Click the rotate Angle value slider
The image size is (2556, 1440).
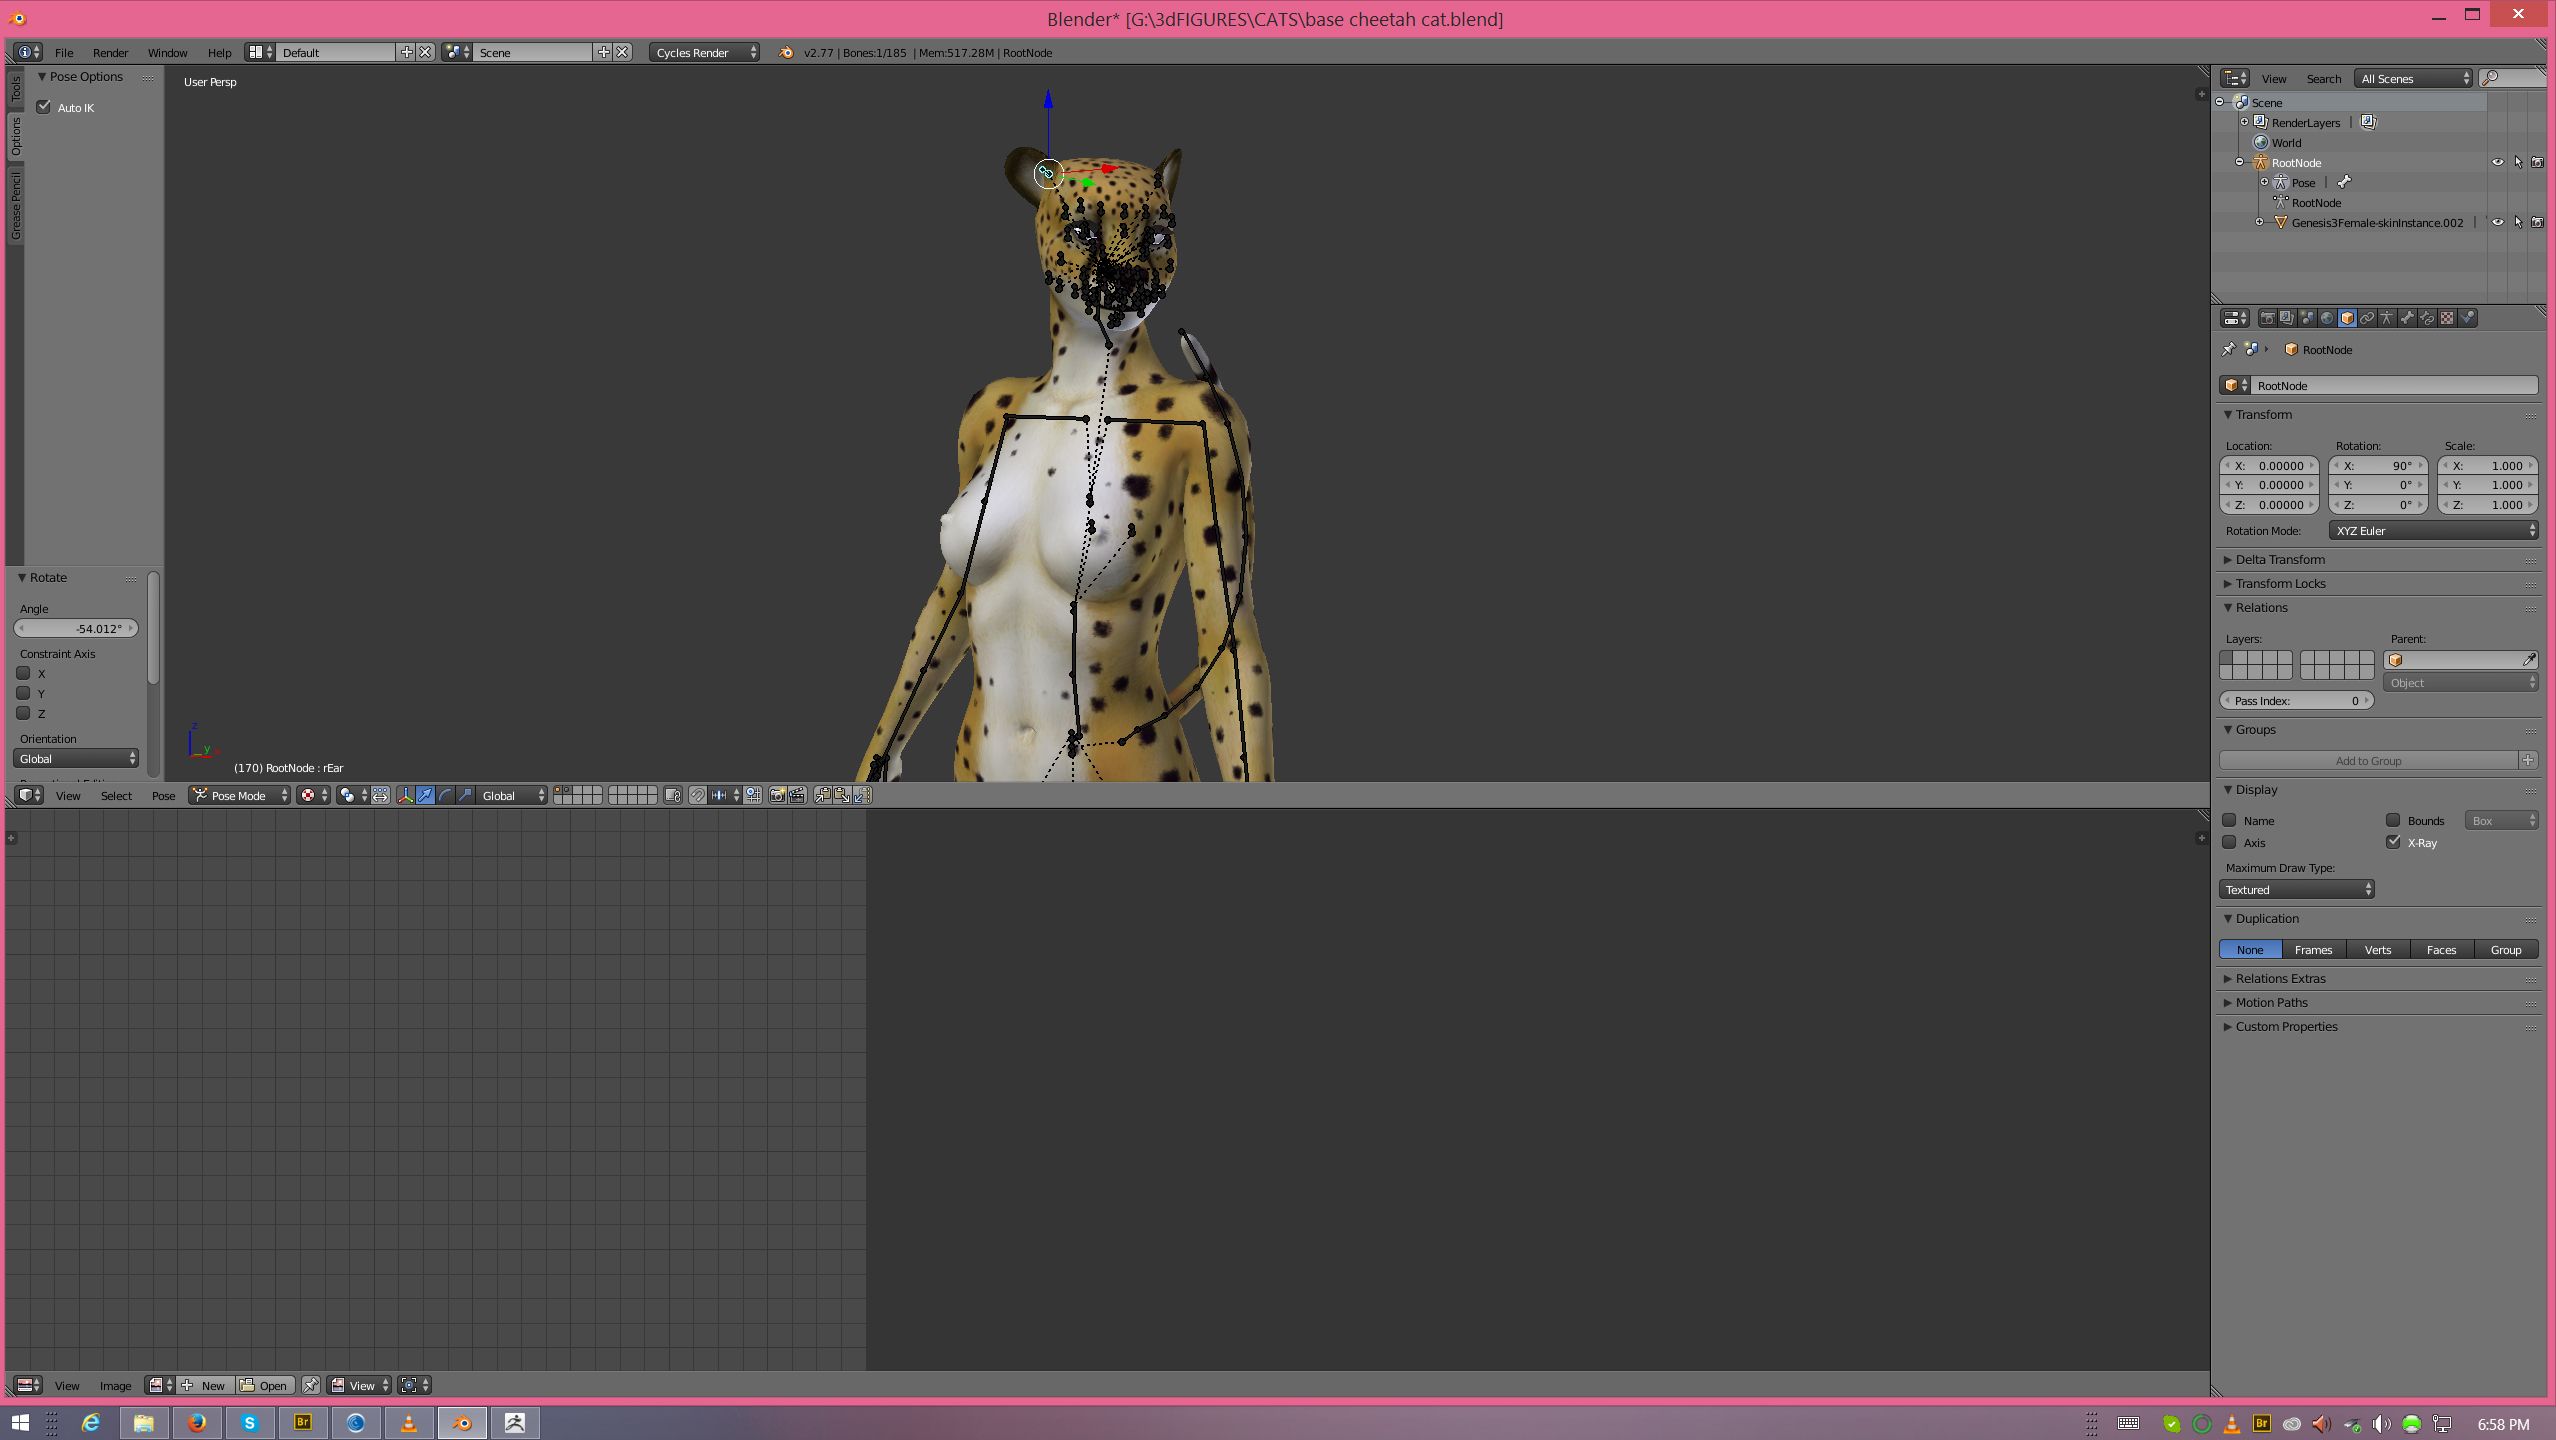pyautogui.click(x=76, y=628)
